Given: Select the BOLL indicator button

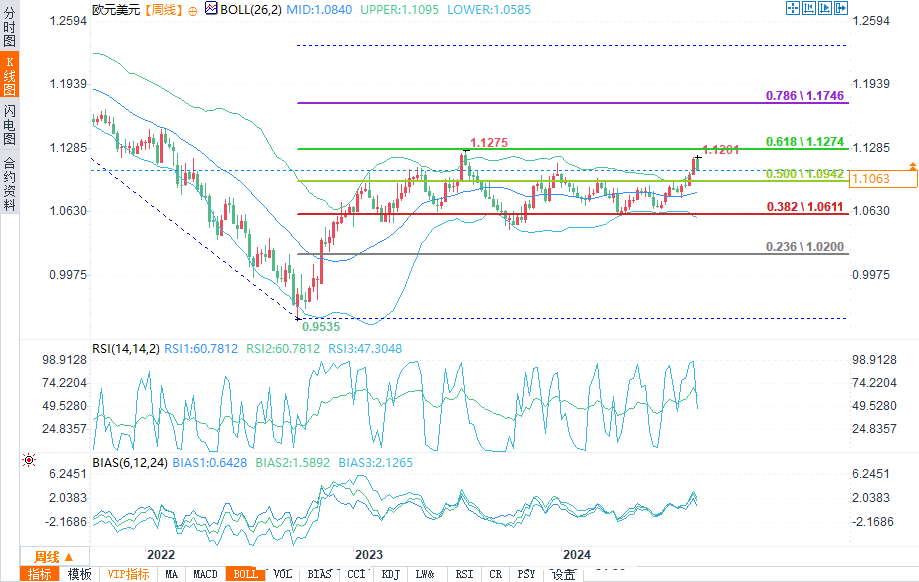Looking at the screenshot, I should 246,574.
